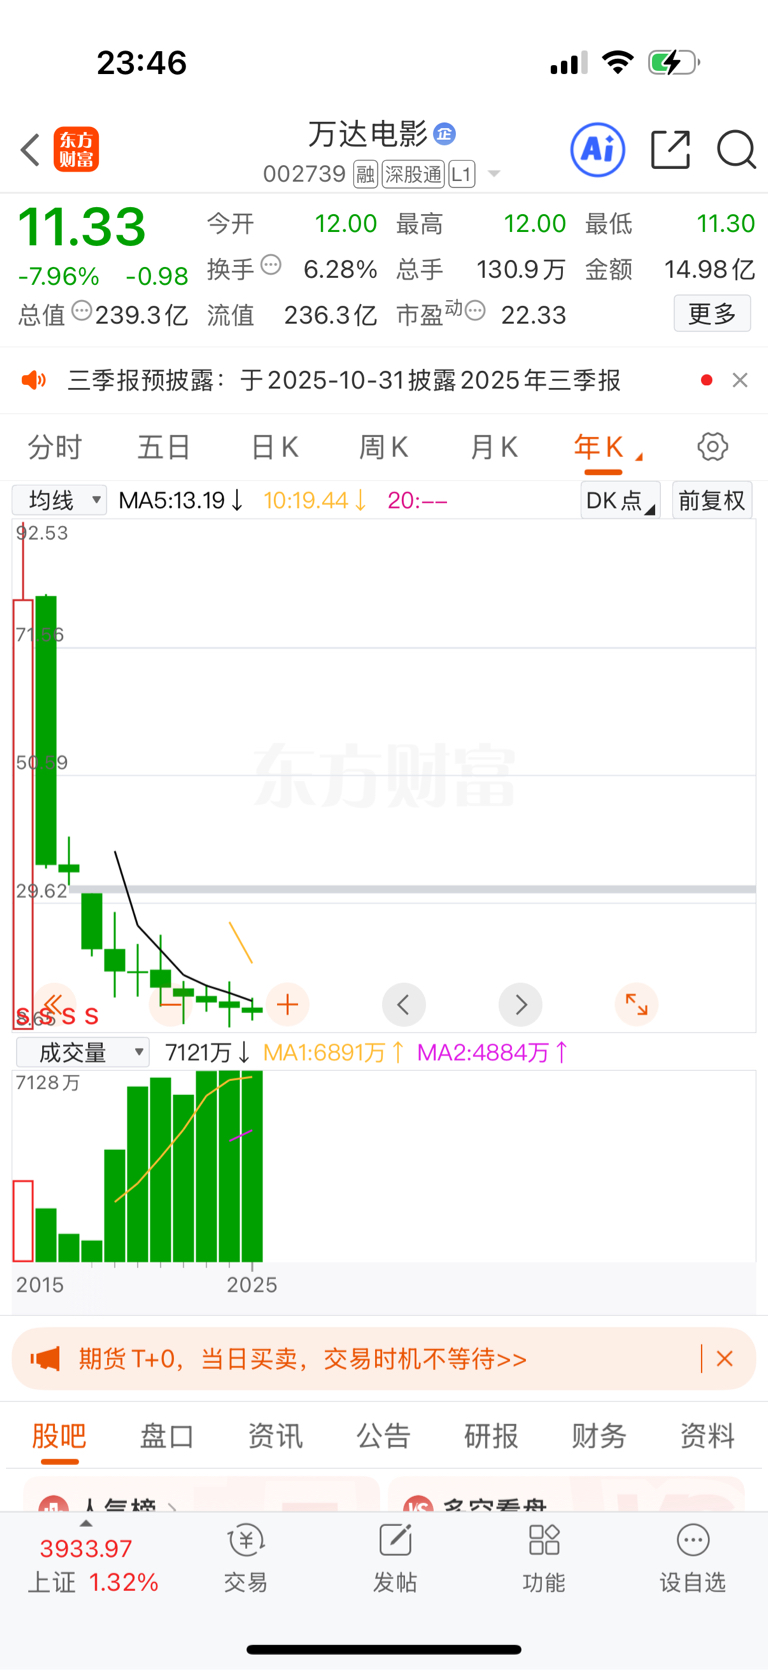Open the 交易 trade button
This screenshot has height=1670, width=768.
pos(245,1559)
